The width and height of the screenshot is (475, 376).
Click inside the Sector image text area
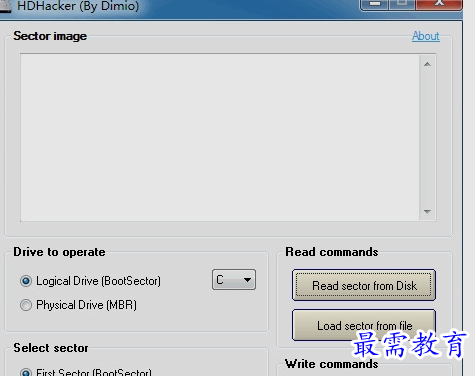point(220,137)
